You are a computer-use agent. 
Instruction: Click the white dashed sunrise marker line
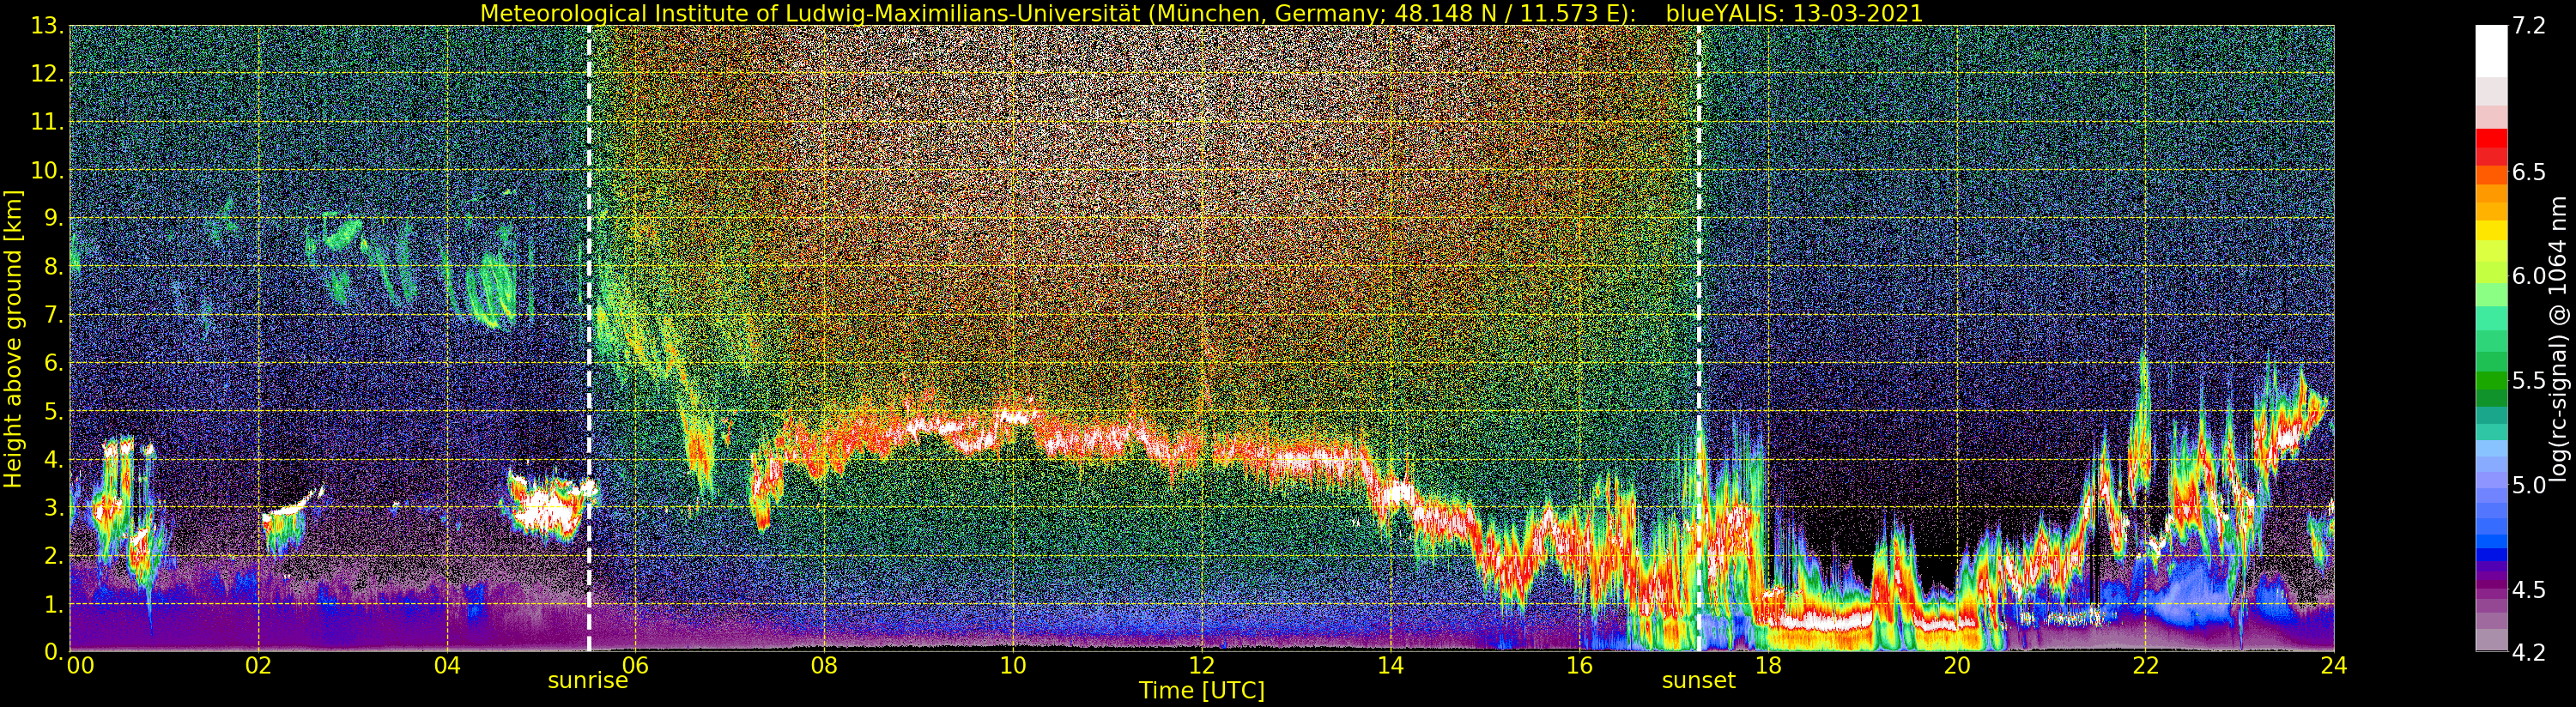589,338
